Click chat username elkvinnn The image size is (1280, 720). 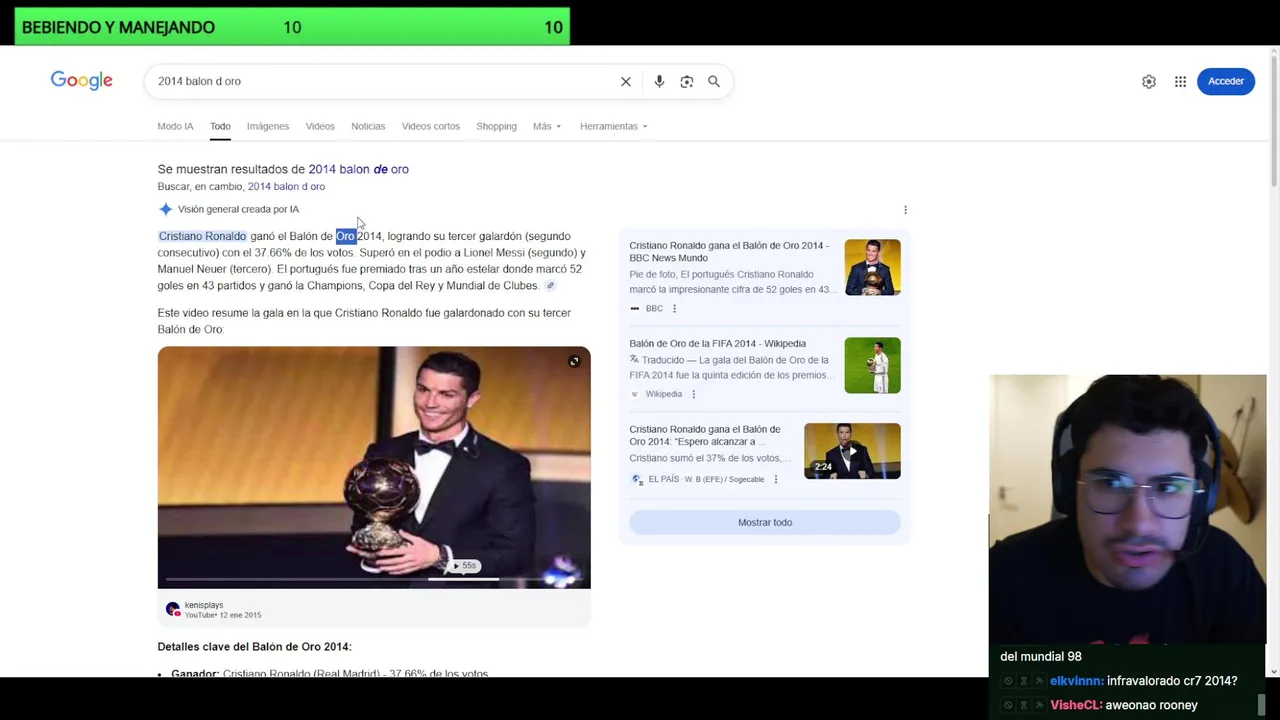click(1076, 681)
